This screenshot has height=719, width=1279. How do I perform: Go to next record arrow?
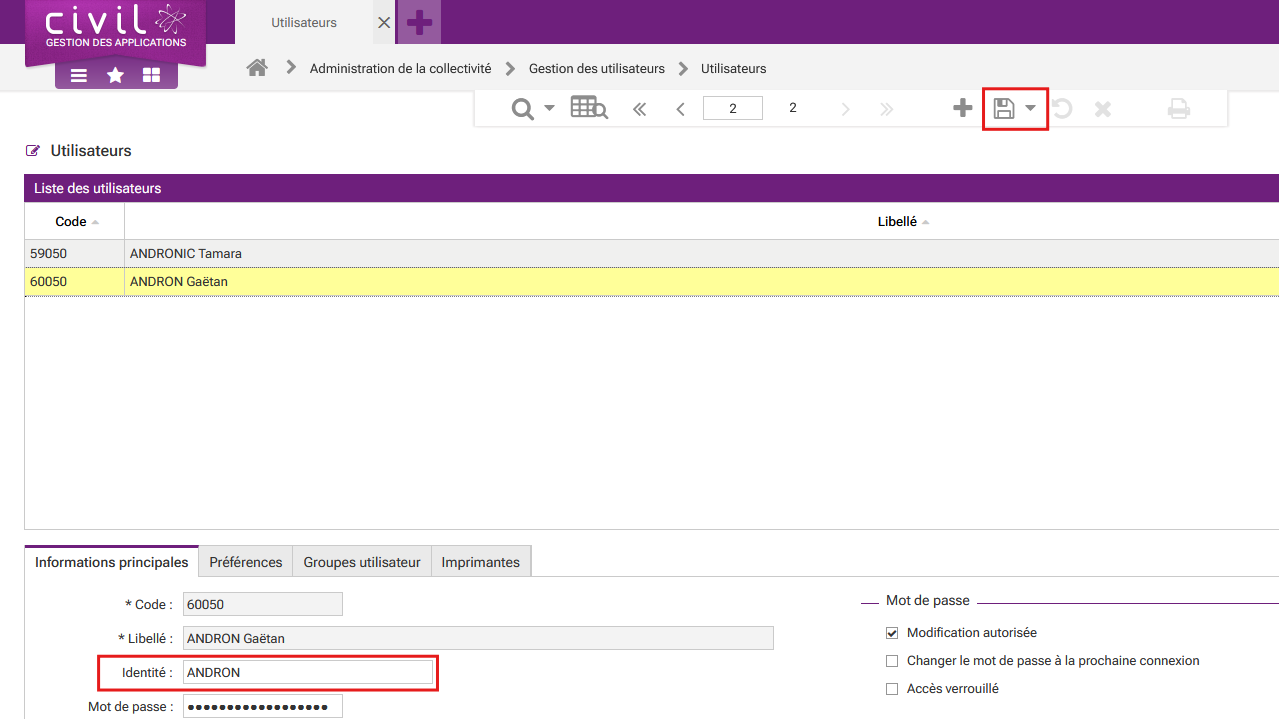pyautogui.click(x=846, y=109)
